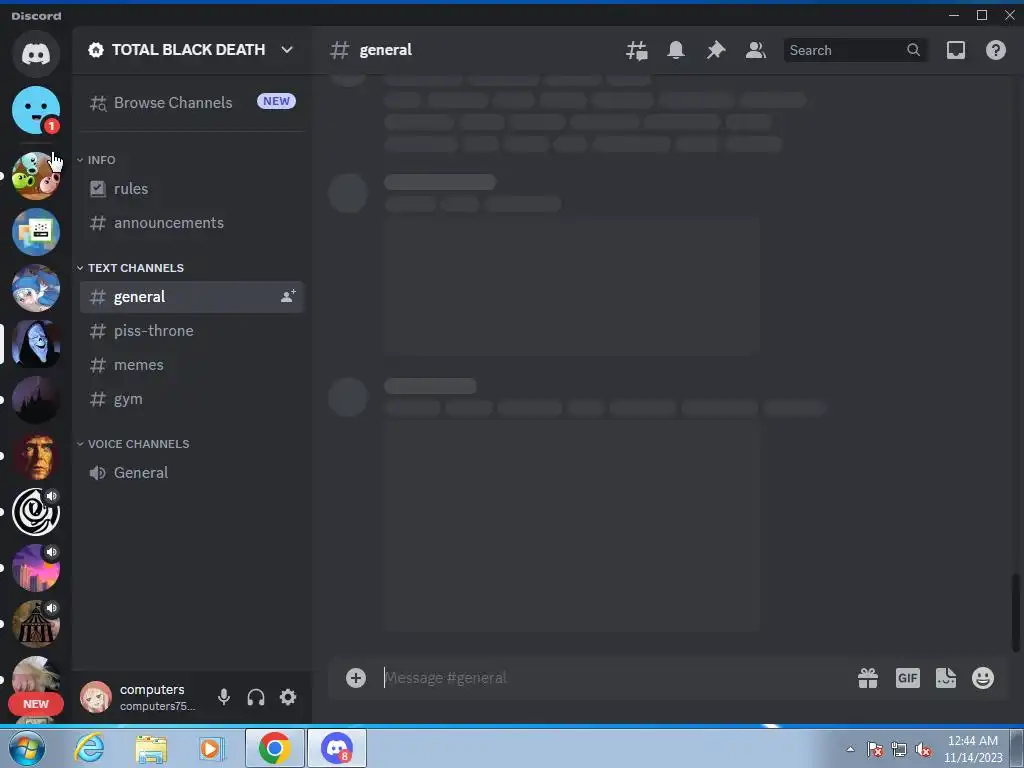
Task: Open the purple sunset city server icon
Action: coord(36,568)
